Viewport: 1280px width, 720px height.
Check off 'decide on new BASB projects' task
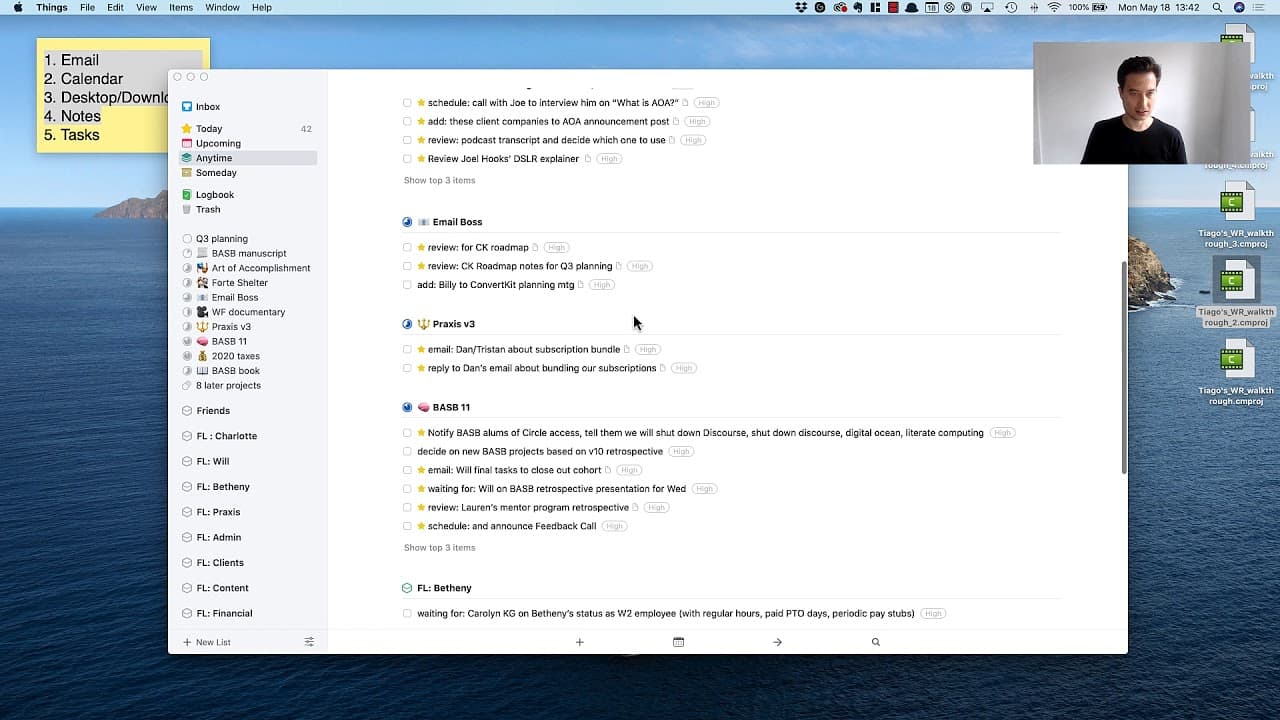tap(407, 452)
